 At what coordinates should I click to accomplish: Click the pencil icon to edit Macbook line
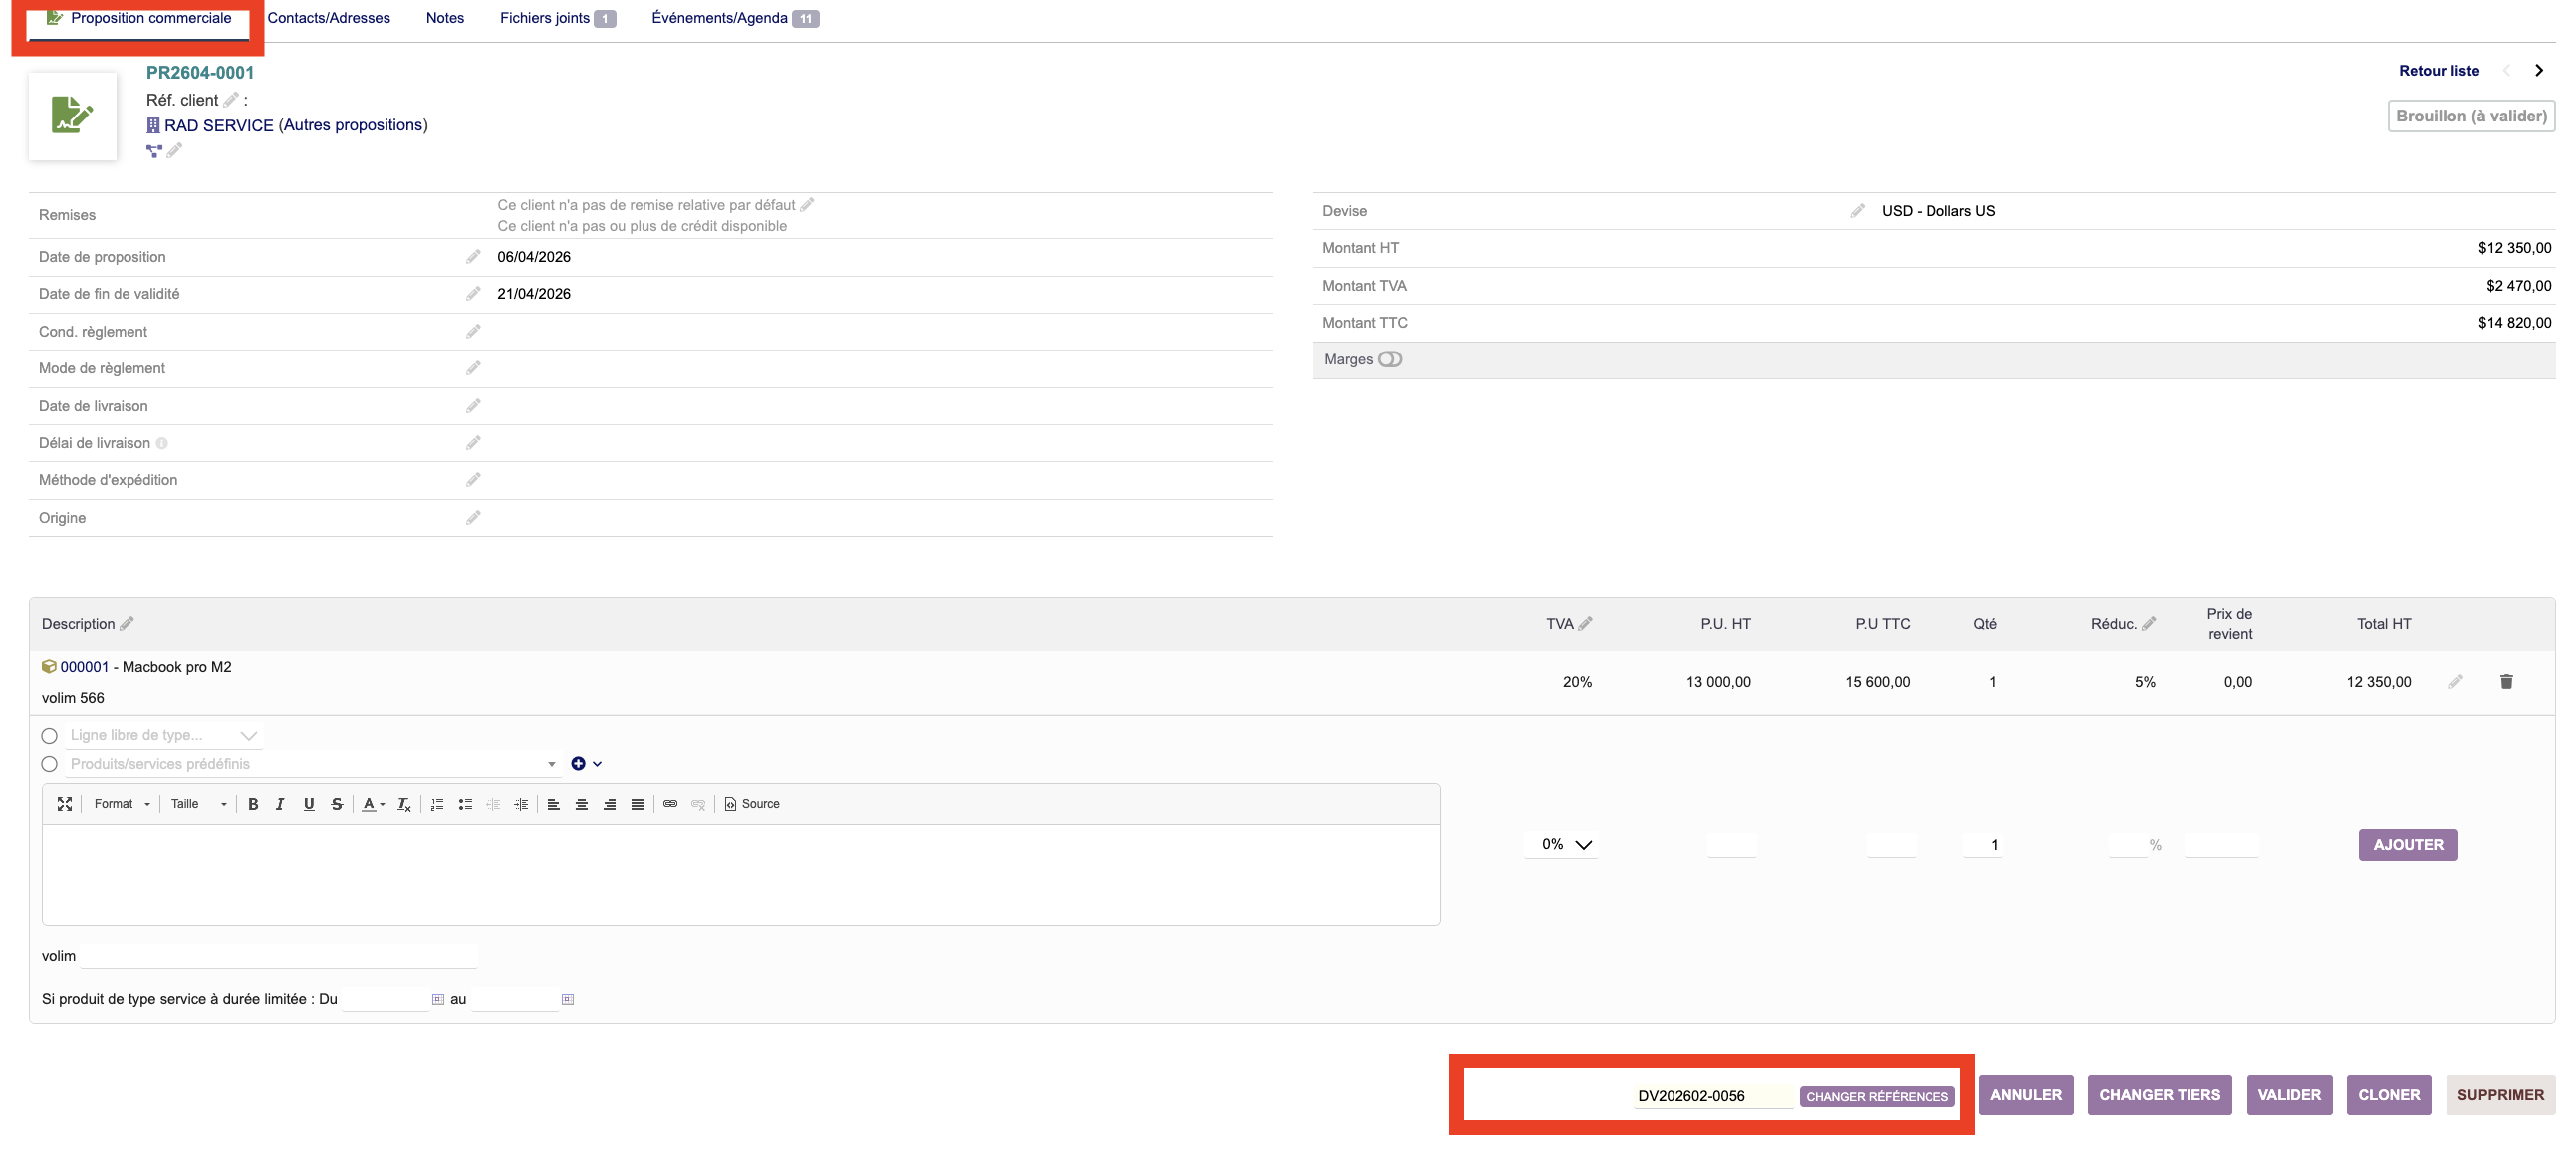pos(2456,682)
